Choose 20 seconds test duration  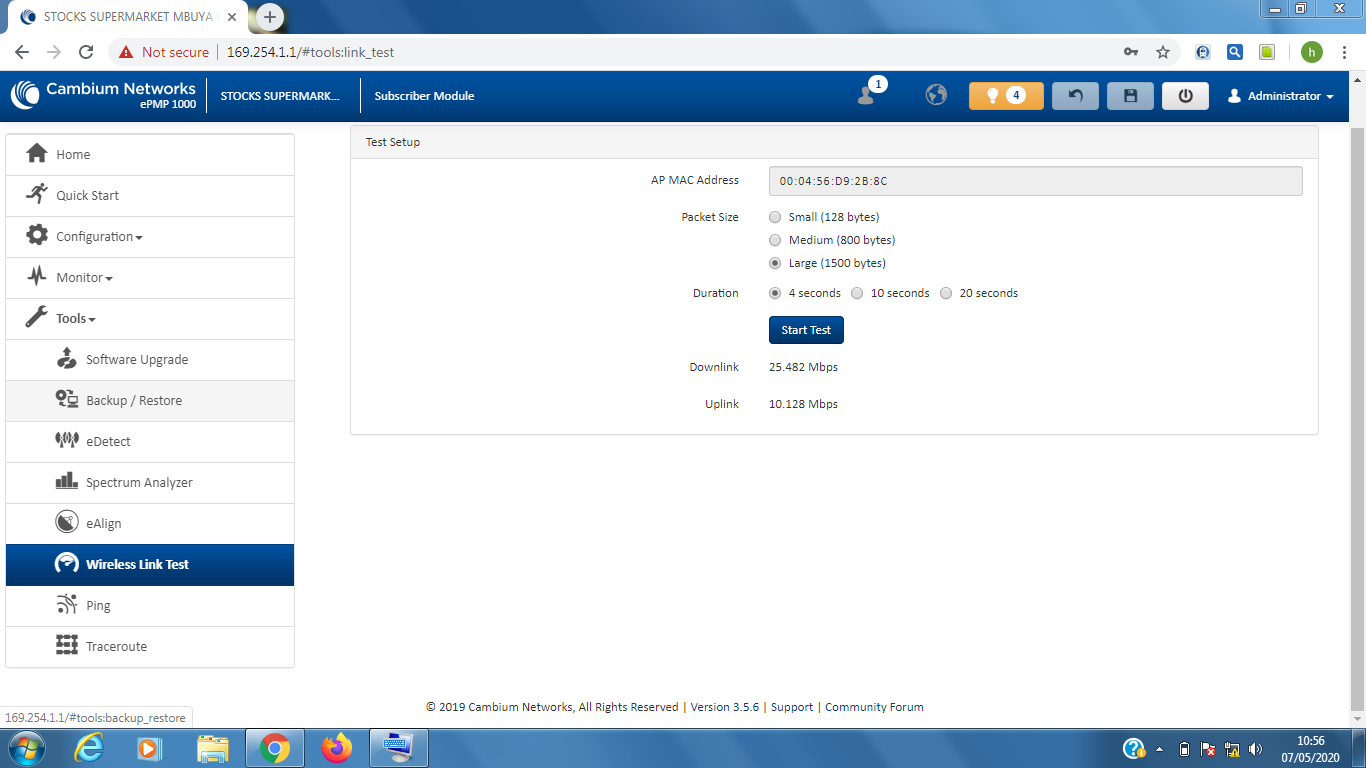click(946, 293)
